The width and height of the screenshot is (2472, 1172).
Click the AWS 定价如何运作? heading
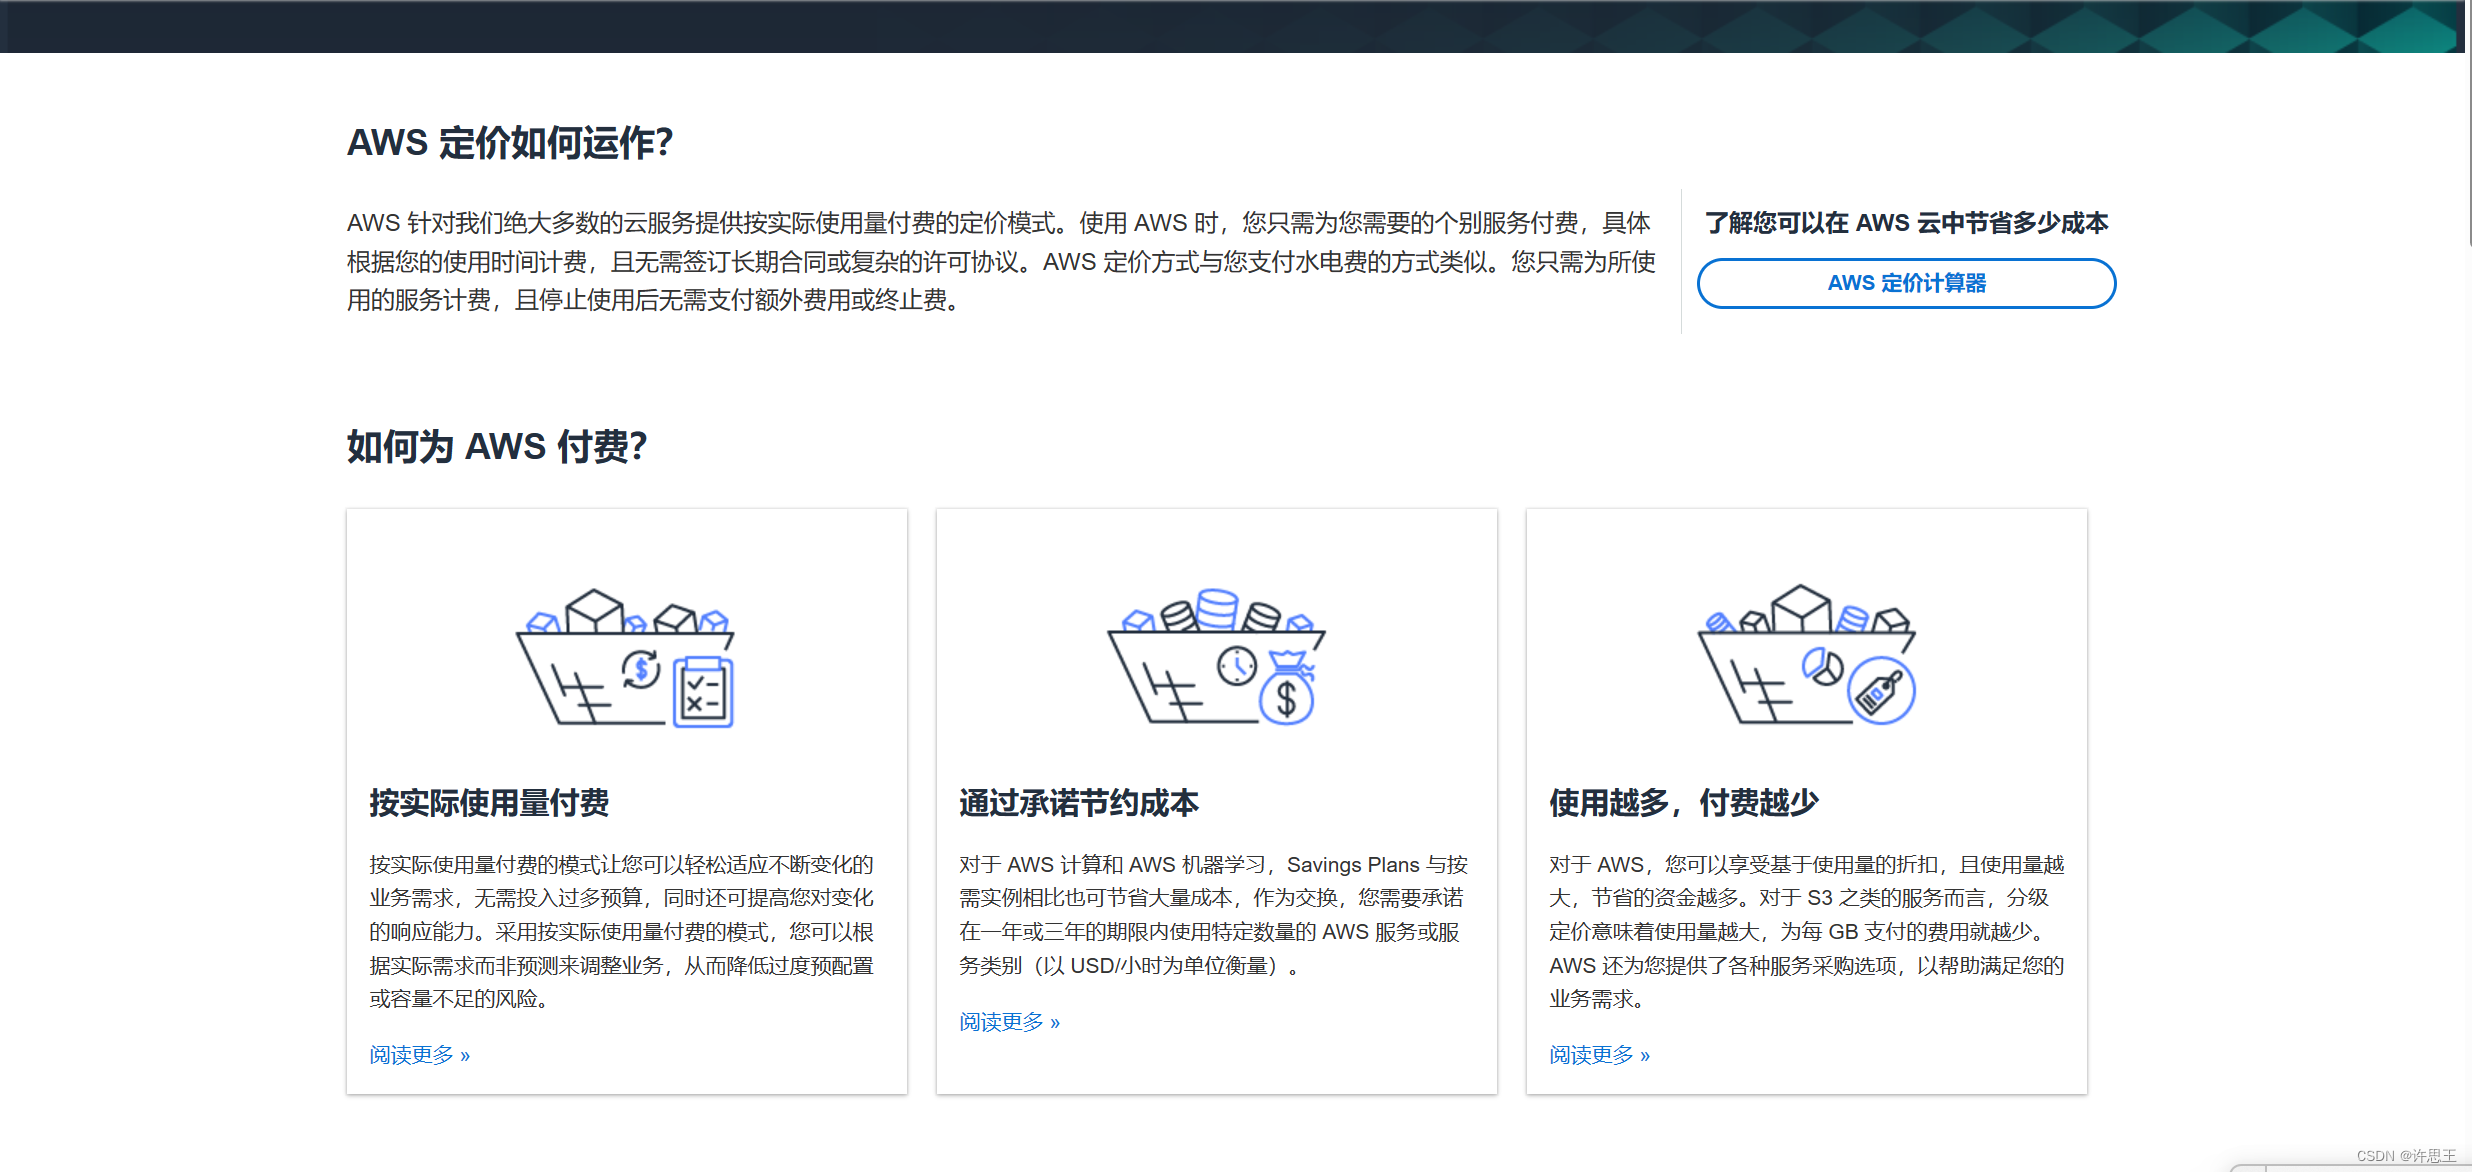(x=510, y=143)
